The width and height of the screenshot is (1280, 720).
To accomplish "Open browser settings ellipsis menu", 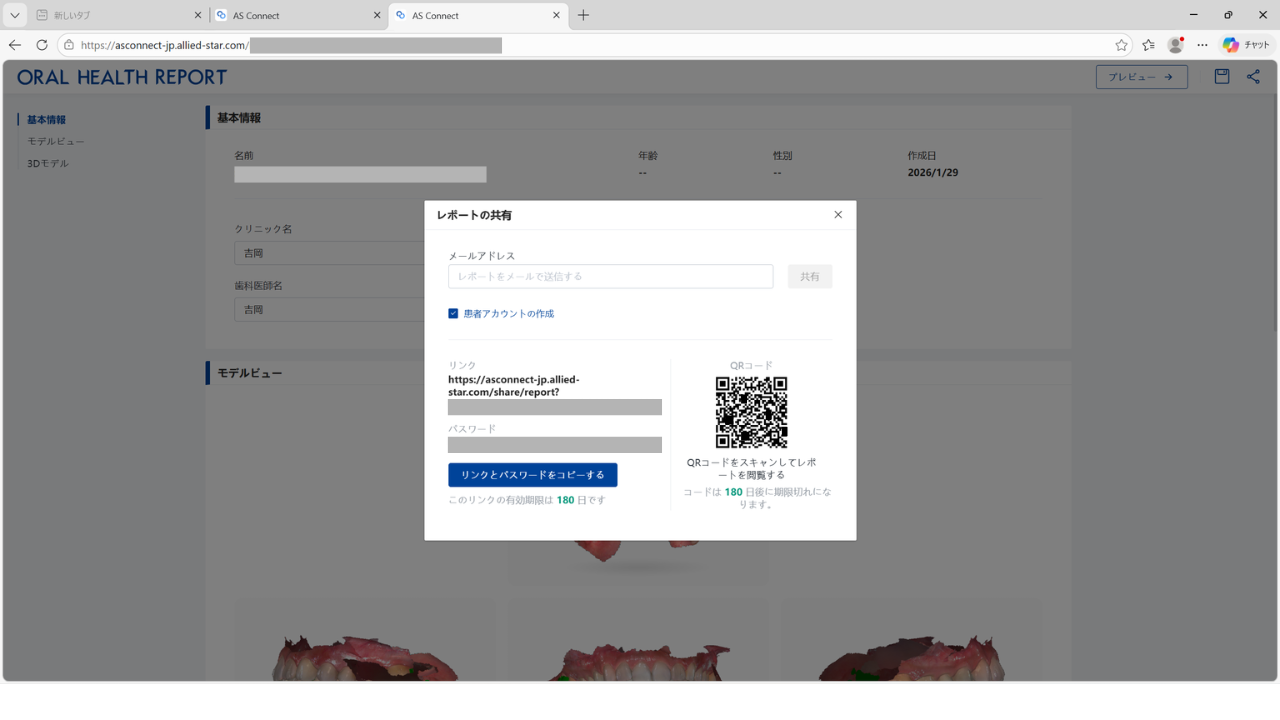I will tap(1202, 45).
